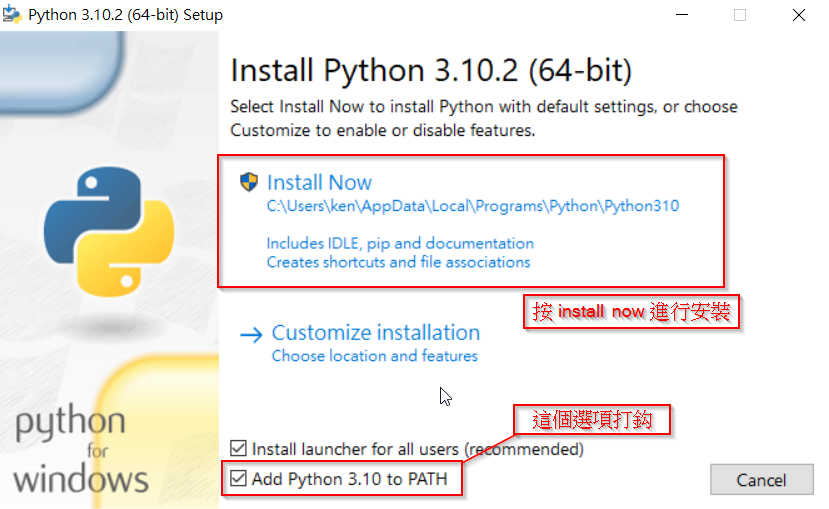This screenshot has height=509, width=829.
Task: Minimize the Python Setup window
Action: pos(681,15)
